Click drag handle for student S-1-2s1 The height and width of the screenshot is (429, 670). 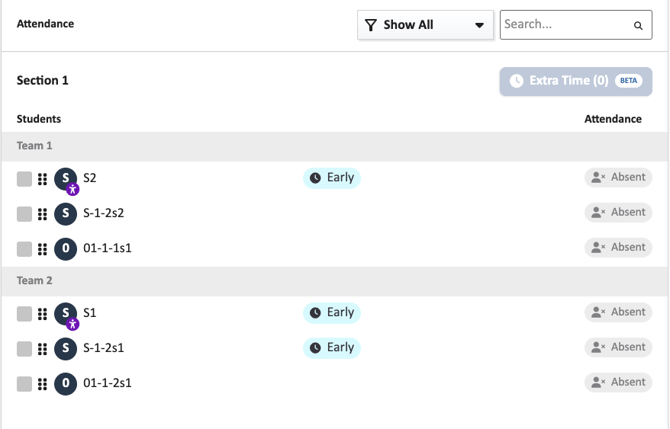[42, 349]
